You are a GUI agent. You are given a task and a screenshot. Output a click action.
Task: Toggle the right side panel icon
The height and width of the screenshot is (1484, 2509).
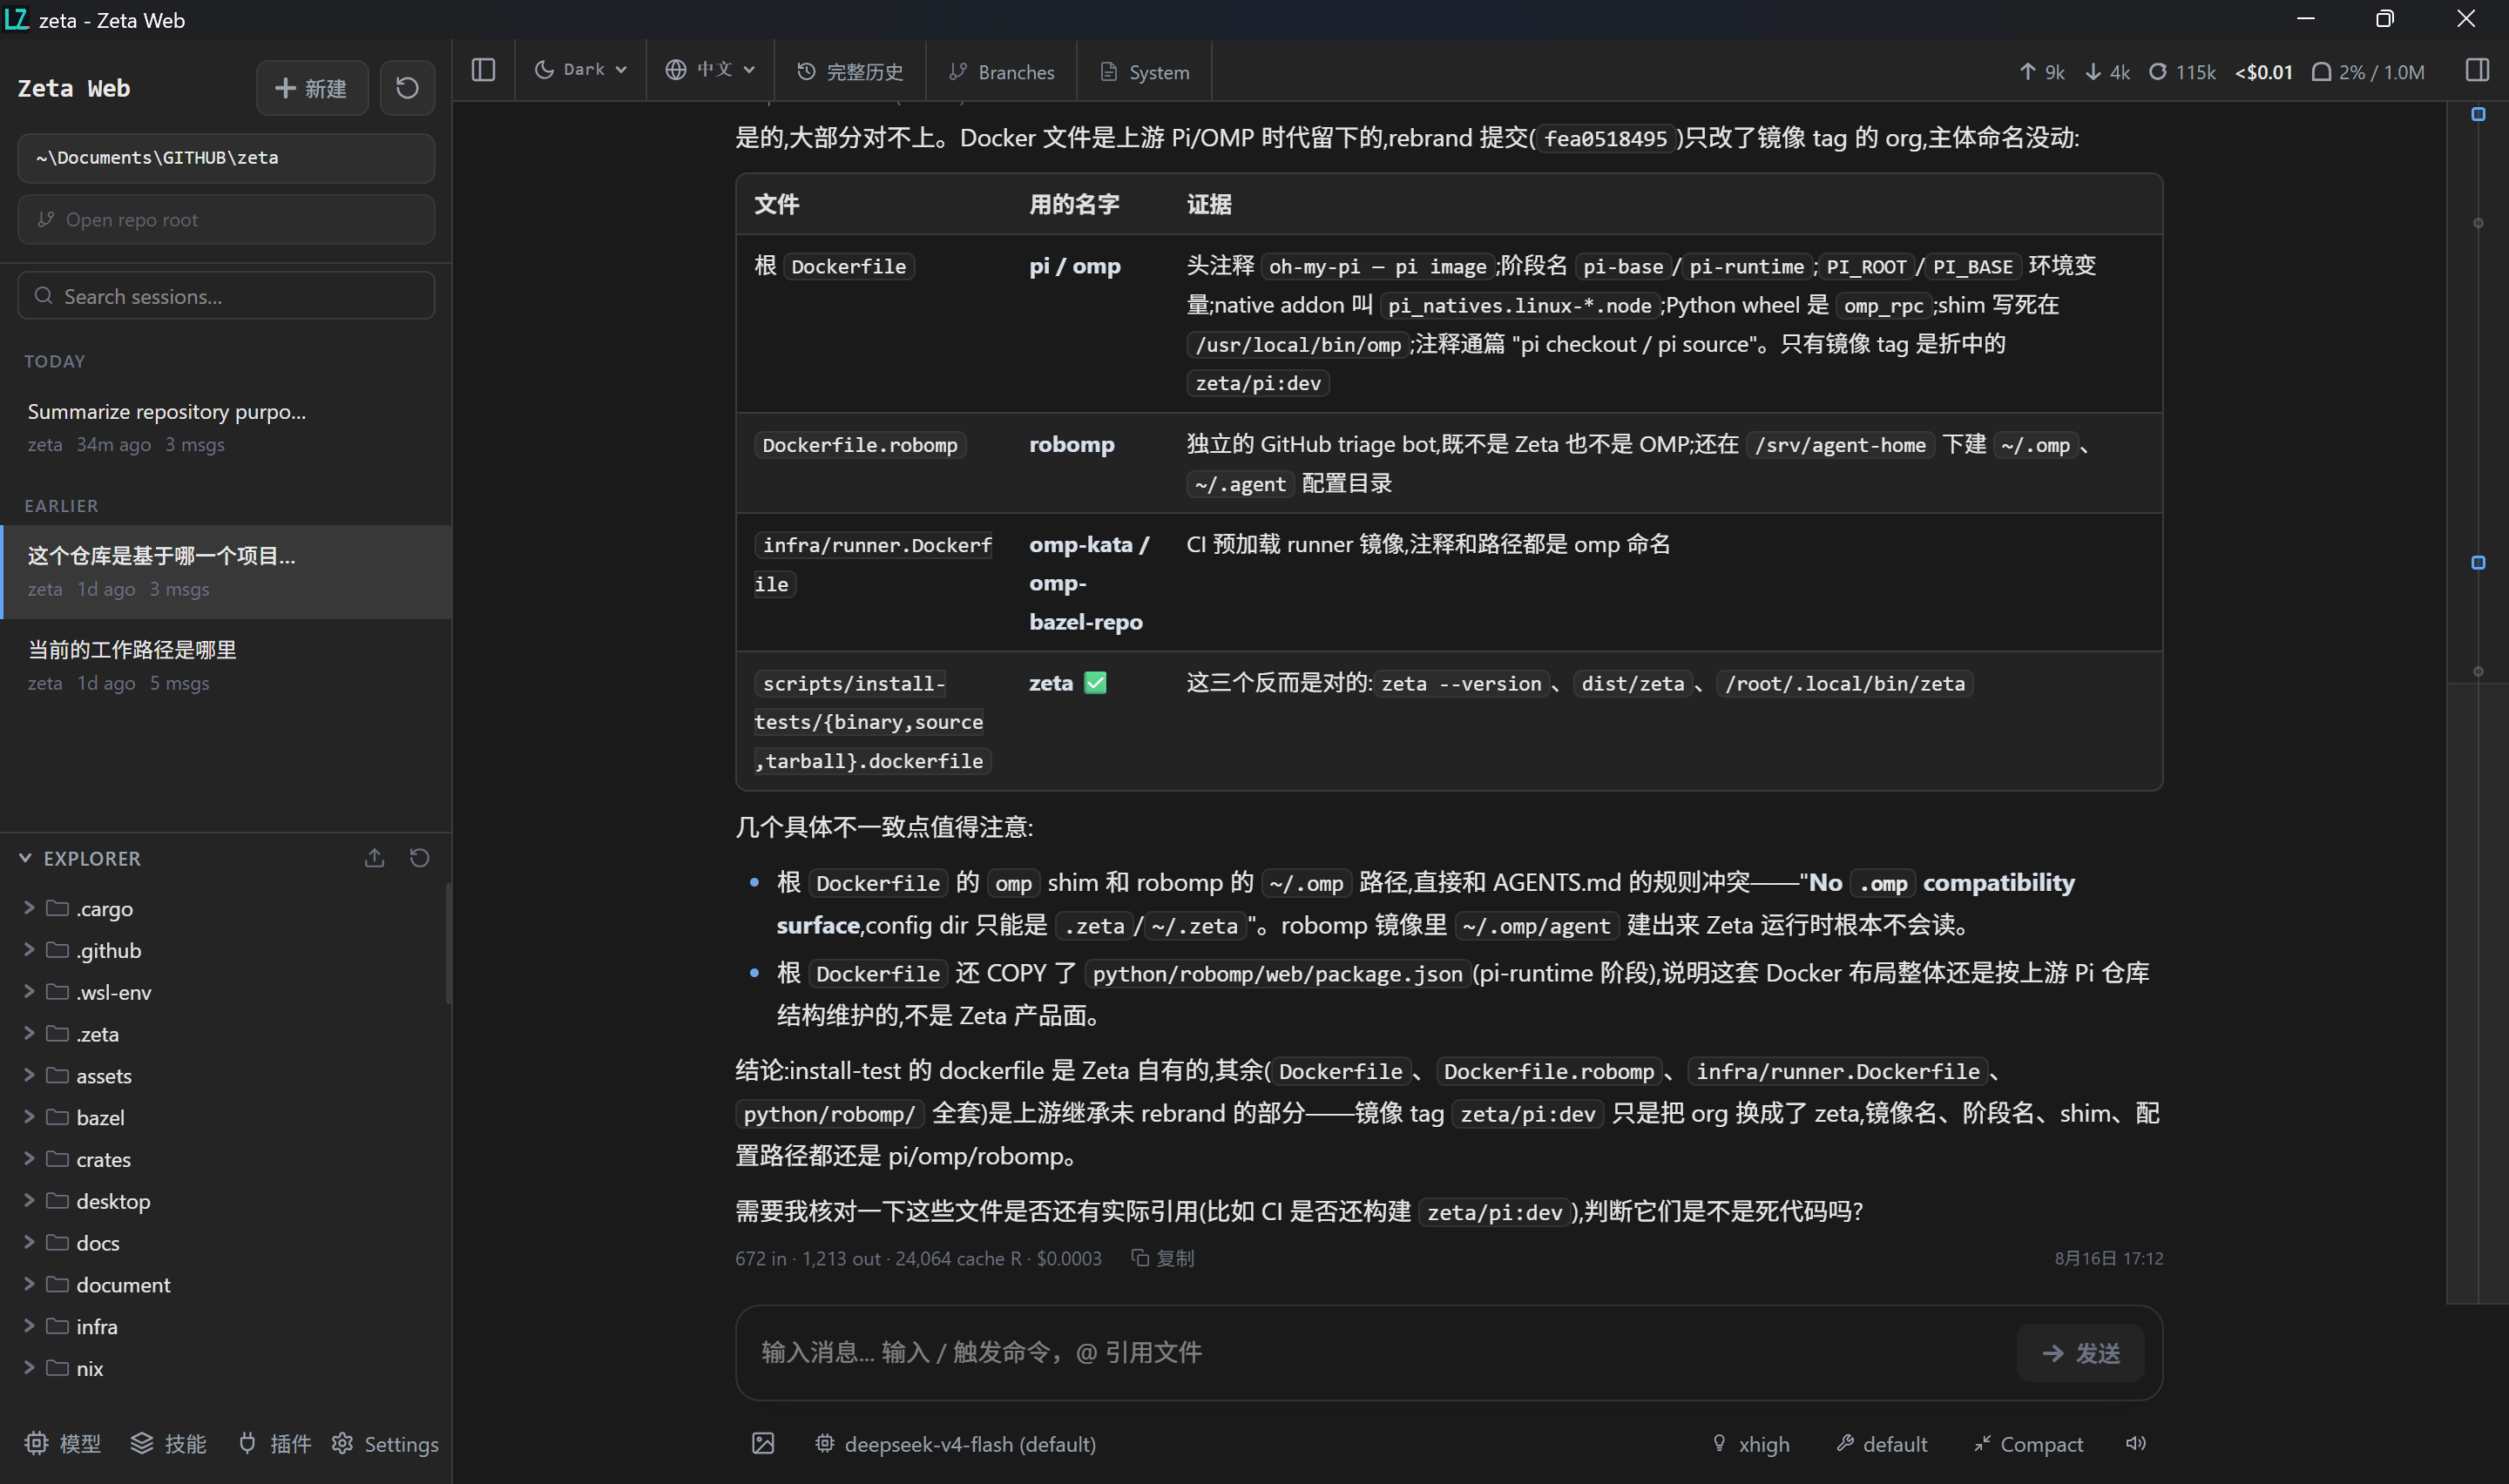[2477, 70]
